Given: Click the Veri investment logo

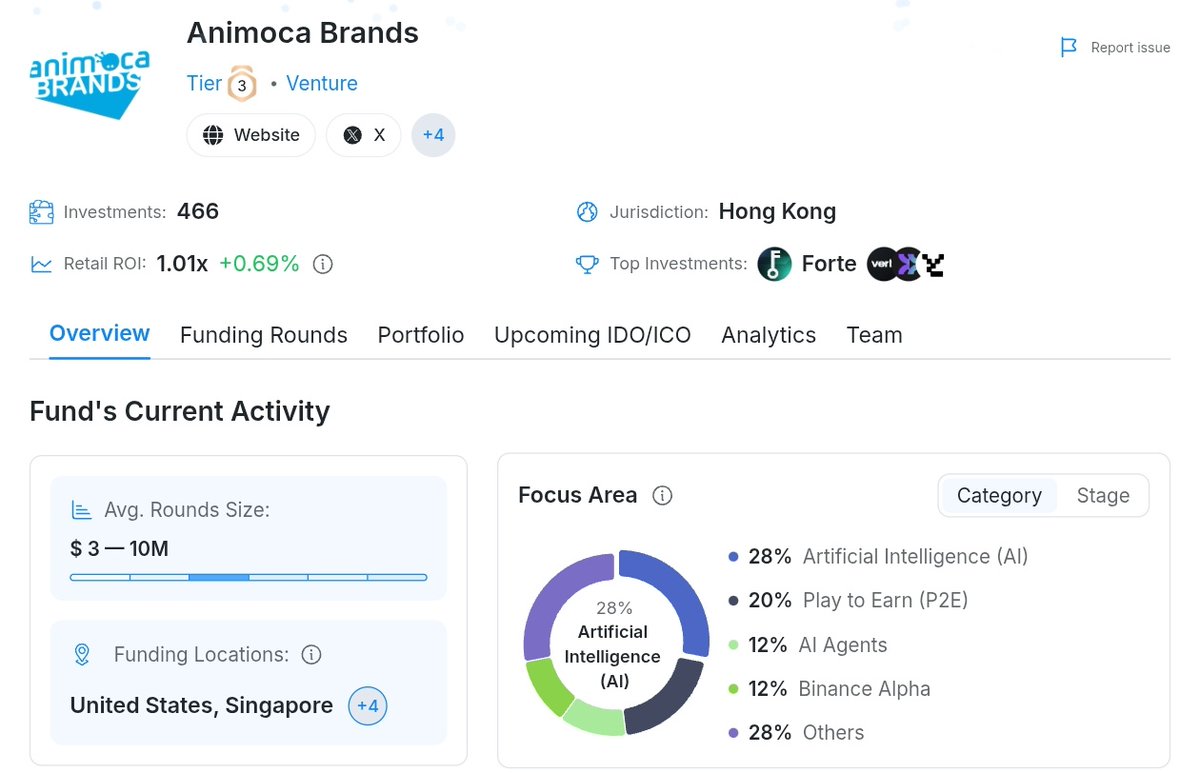Looking at the screenshot, I should [x=882, y=264].
